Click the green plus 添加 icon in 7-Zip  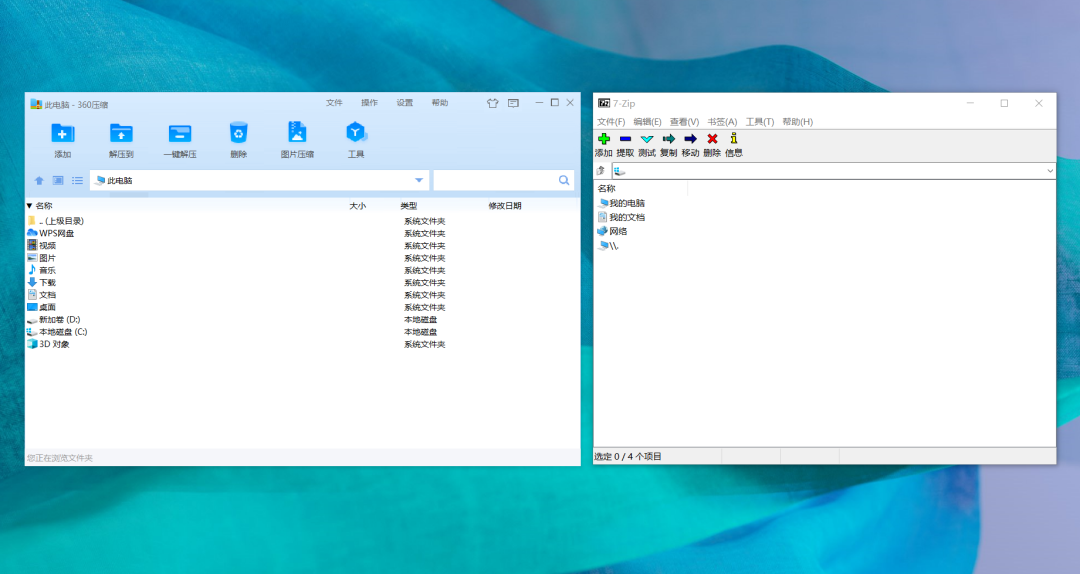tap(603, 139)
